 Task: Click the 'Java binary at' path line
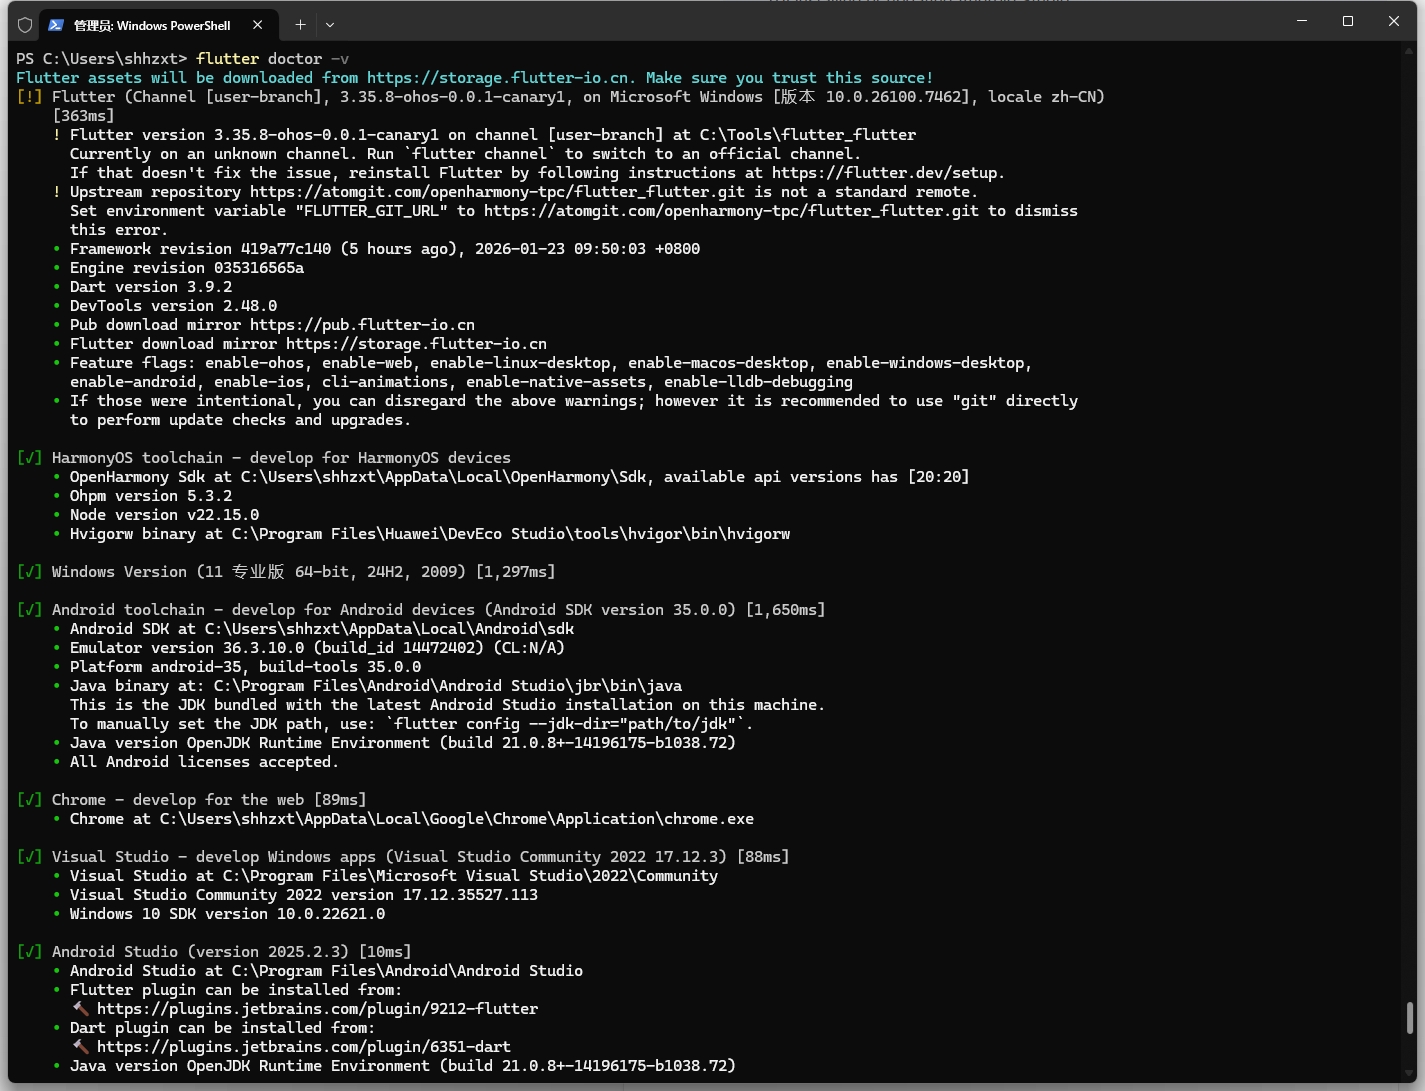[x=376, y=686]
